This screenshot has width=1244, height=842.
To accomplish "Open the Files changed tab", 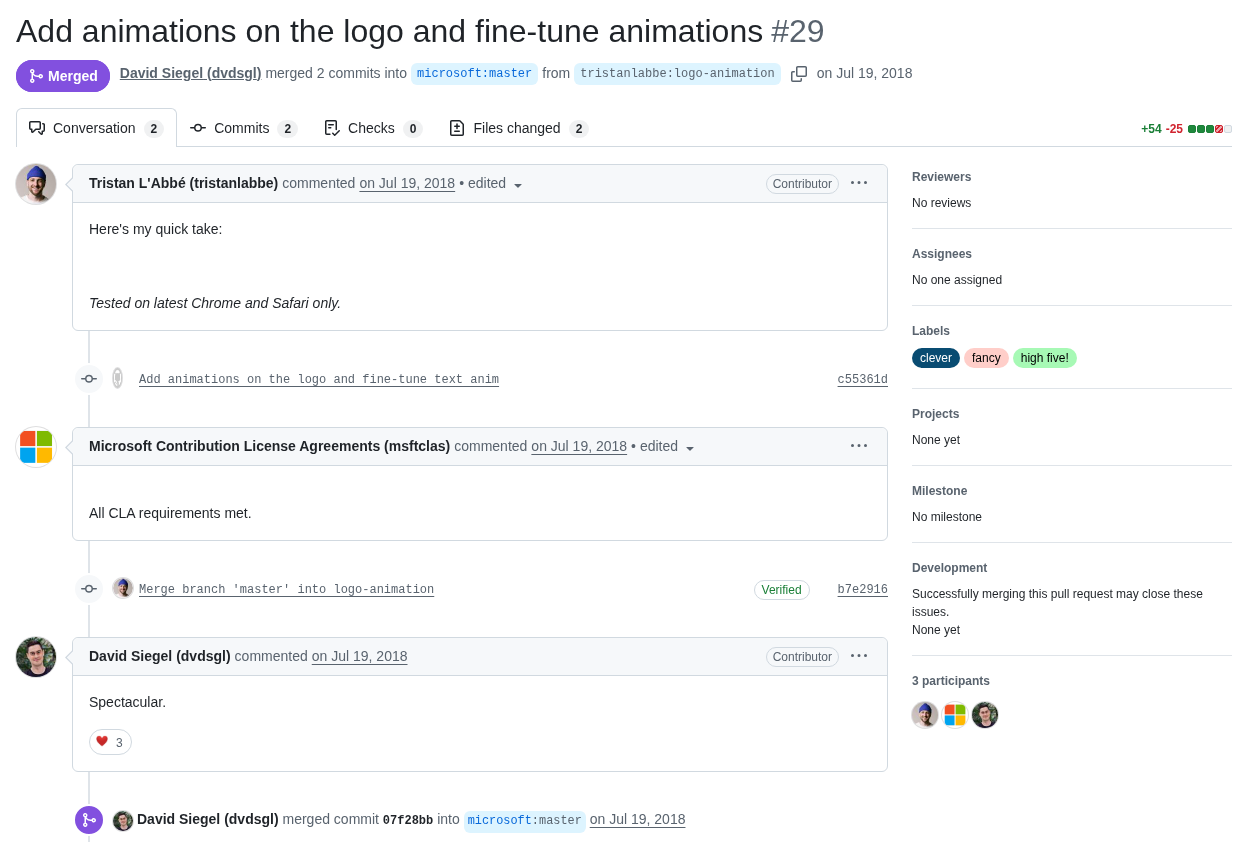I will [519, 128].
